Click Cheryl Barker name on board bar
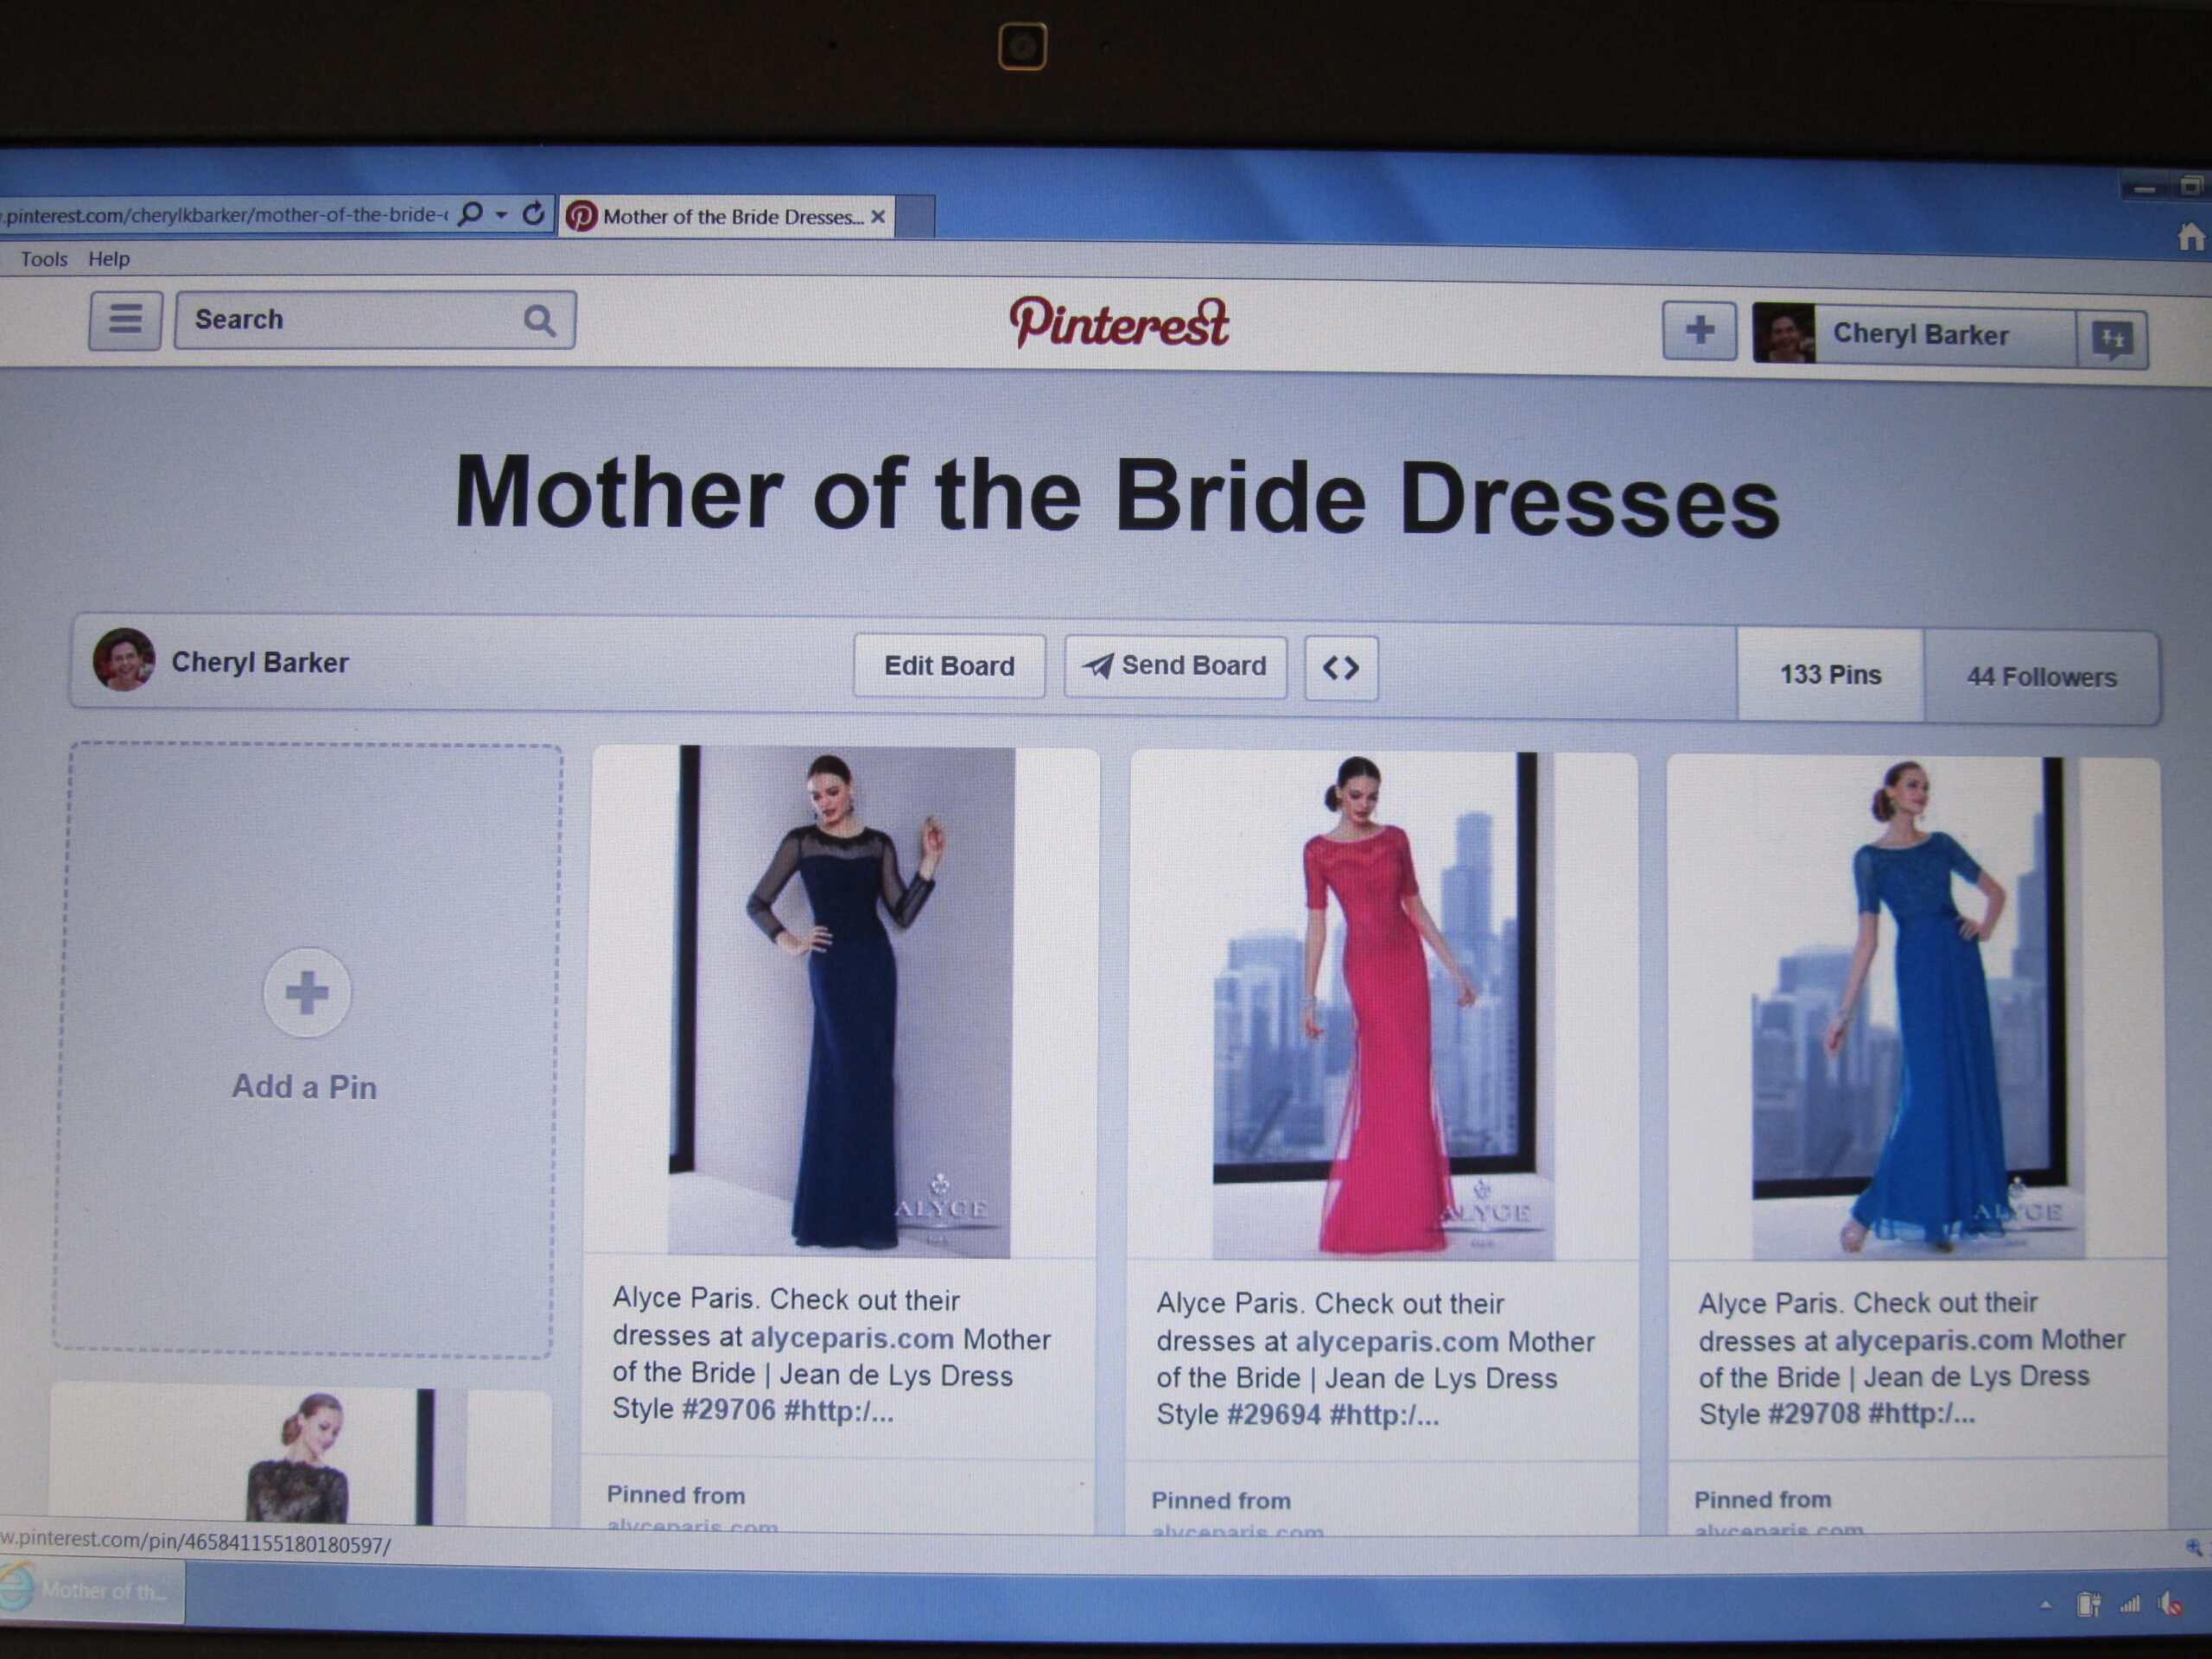 click(260, 662)
